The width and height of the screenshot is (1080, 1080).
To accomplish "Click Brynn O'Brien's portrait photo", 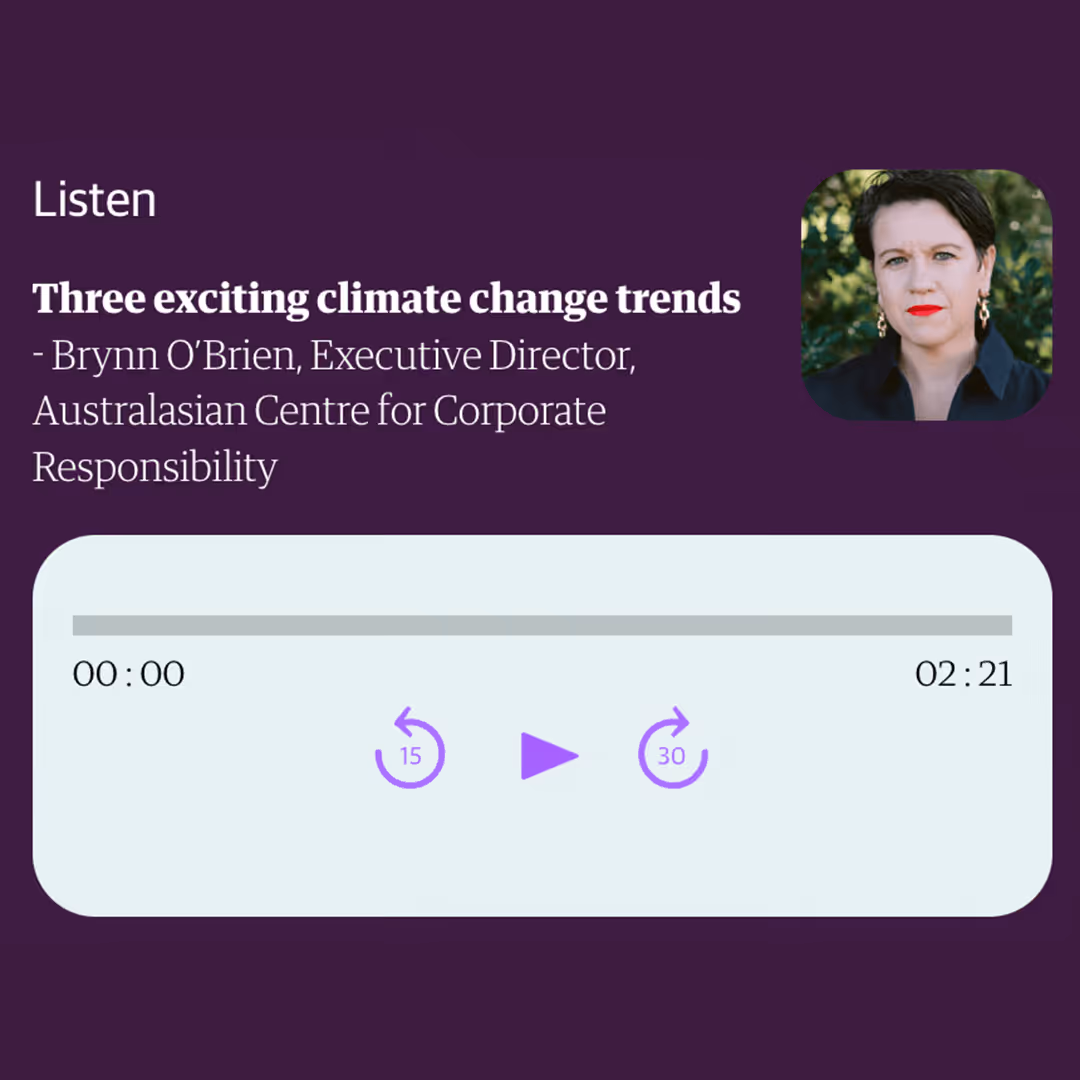I will 926,295.
